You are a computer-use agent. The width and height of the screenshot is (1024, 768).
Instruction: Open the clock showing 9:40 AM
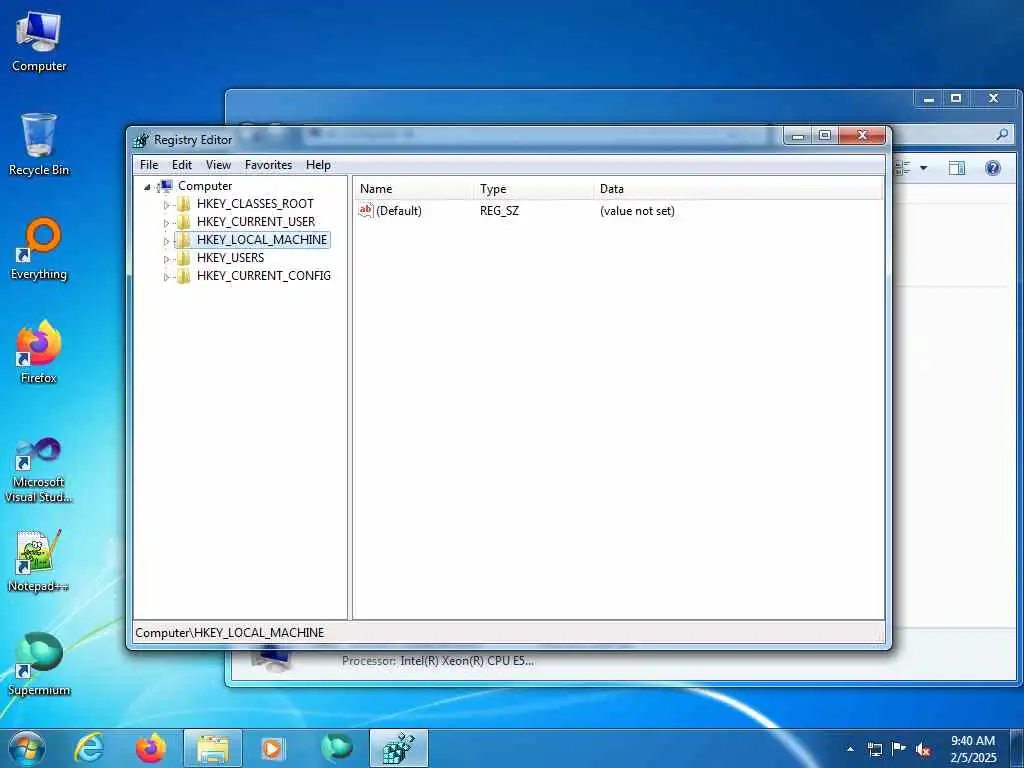pos(973,749)
